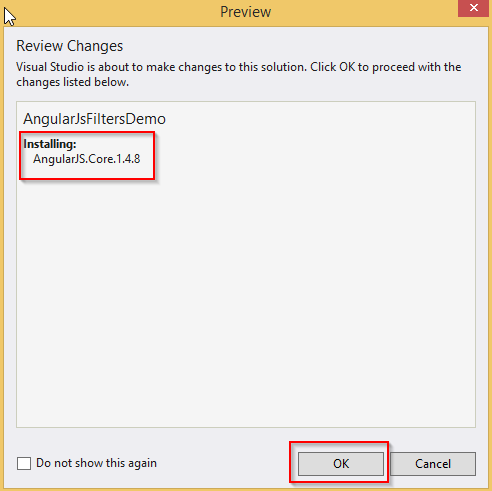Screen dimensions: 492x491
Task: Close the Preview dialog with the red X
Action: [x=474, y=8]
